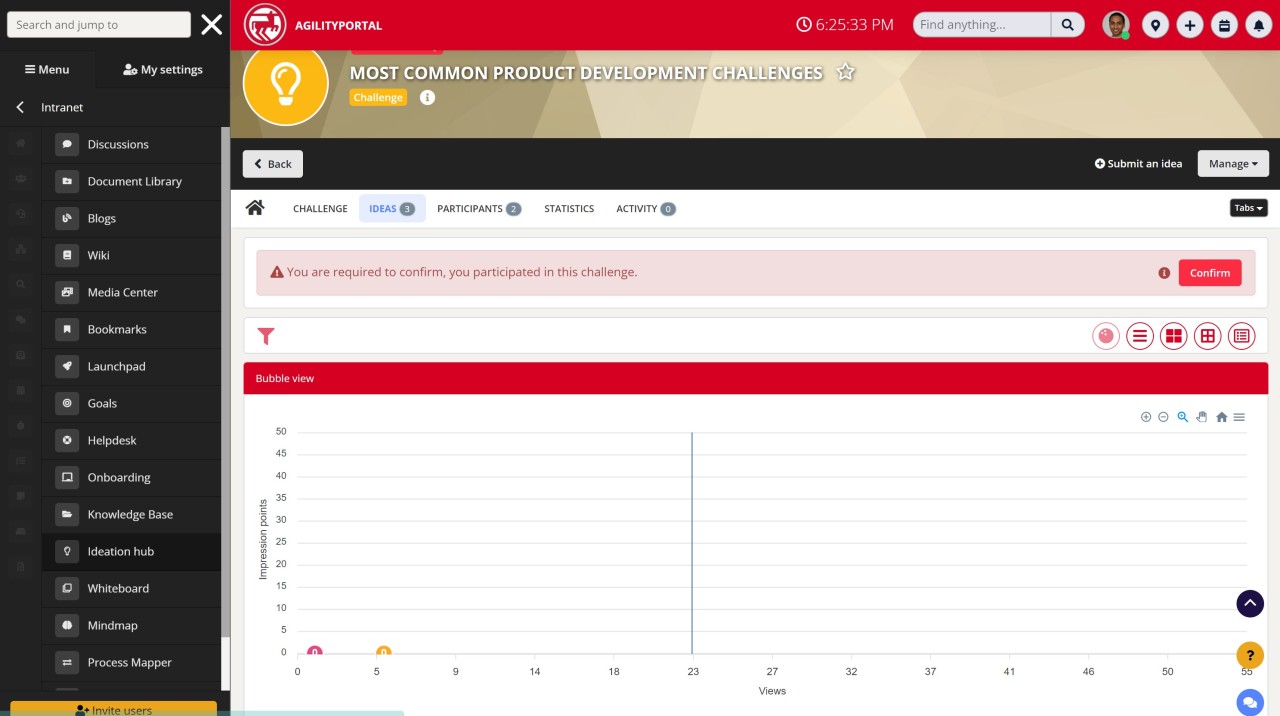Click the chart zoom-in plus icon
This screenshot has width=1280, height=716.
click(x=1146, y=417)
